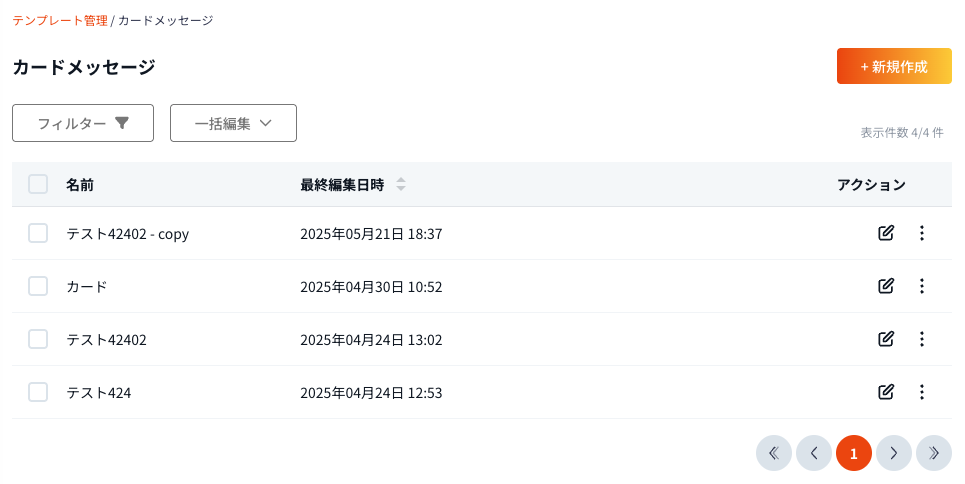Viewport: 965px width, 484px height.
Task: Select checkbox for テスト42402 - copy
Action: pyautogui.click(x=38, y=233)
